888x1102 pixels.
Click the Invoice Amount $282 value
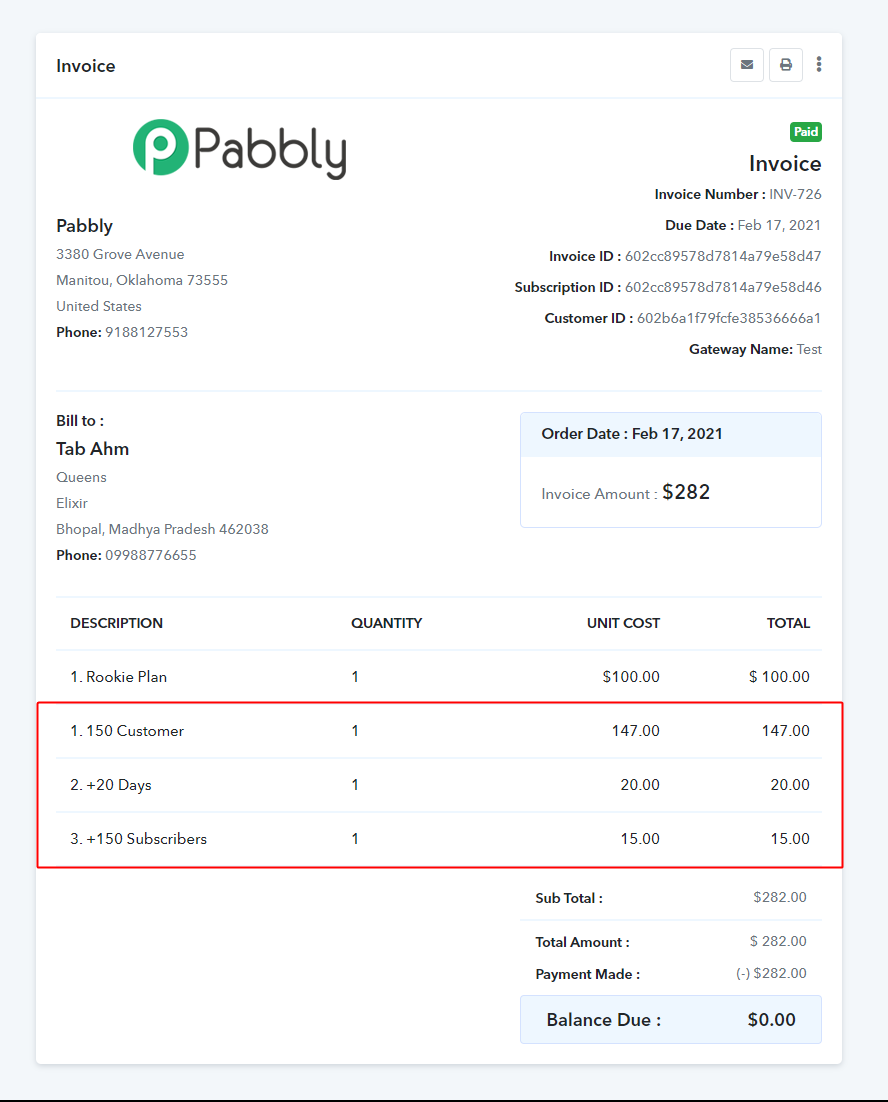pos(686,492)
